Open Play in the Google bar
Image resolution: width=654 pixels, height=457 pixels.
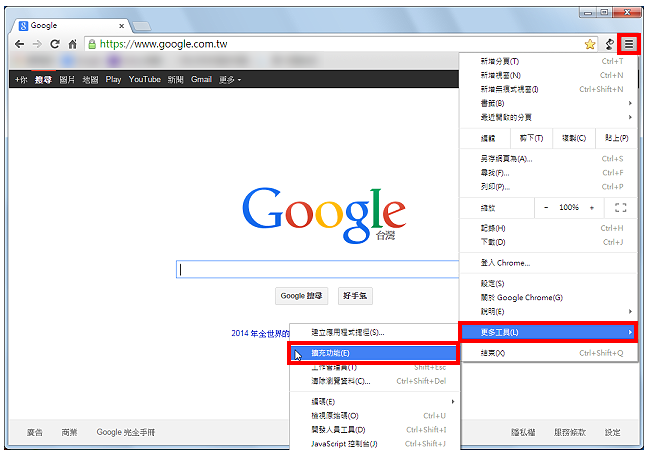click(x=113, y=80)
